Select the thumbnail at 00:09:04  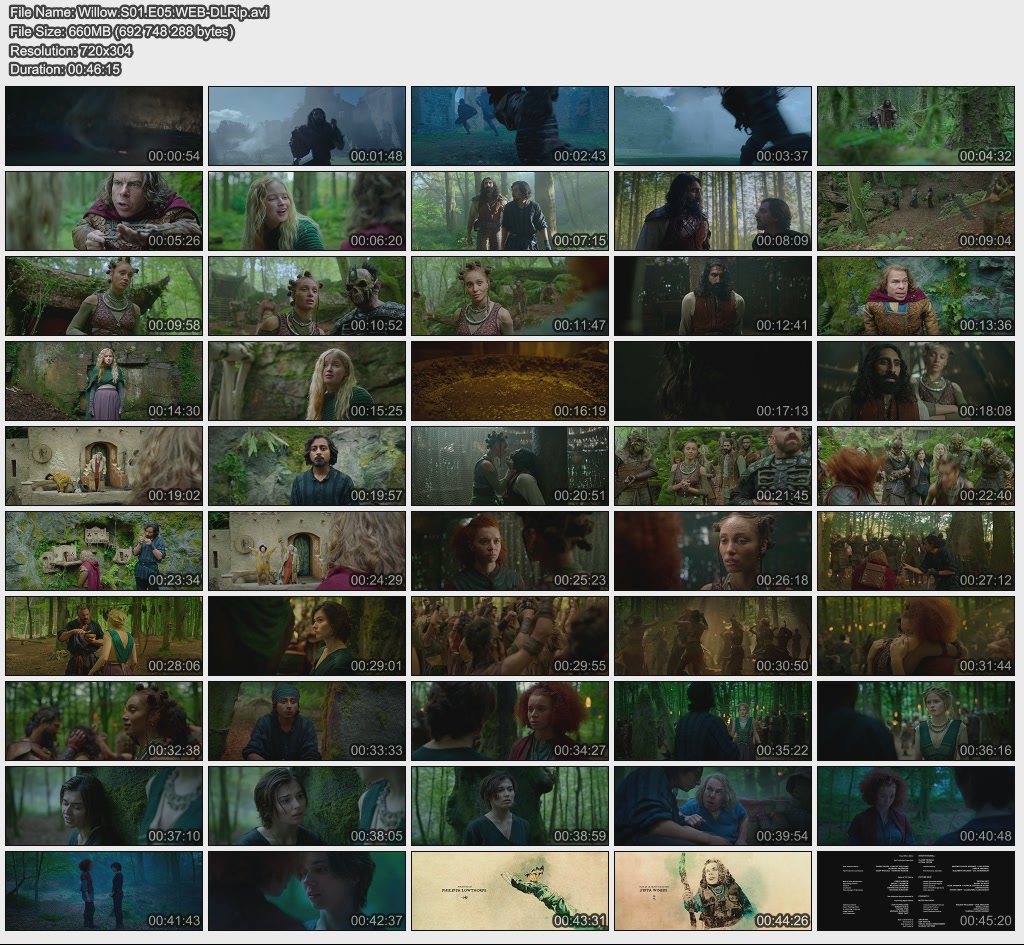(x=916, y=211)
